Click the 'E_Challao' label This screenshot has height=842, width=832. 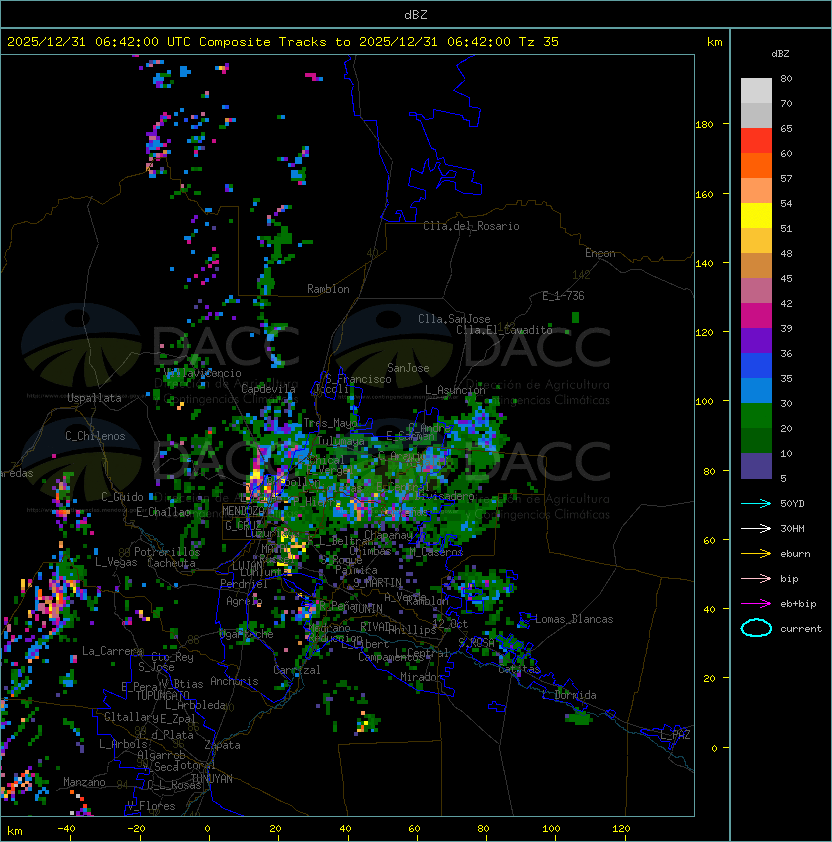click(x=163, y=512)
